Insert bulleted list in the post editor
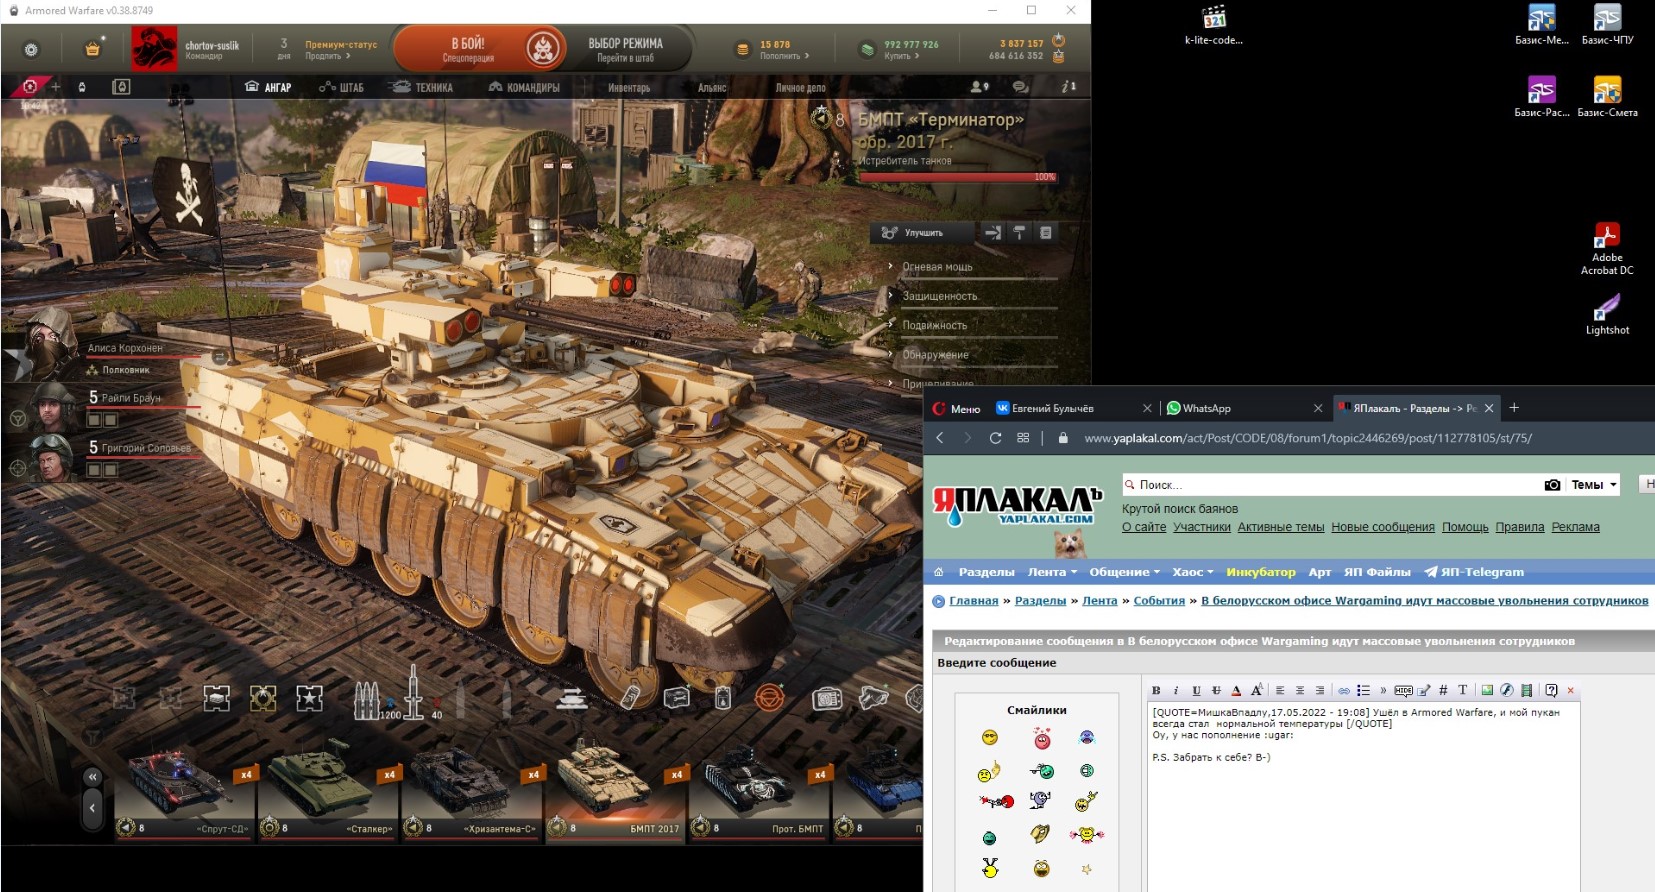Image resolution: width=1655 pixels, height=892 pixels. pos(1363,690)
